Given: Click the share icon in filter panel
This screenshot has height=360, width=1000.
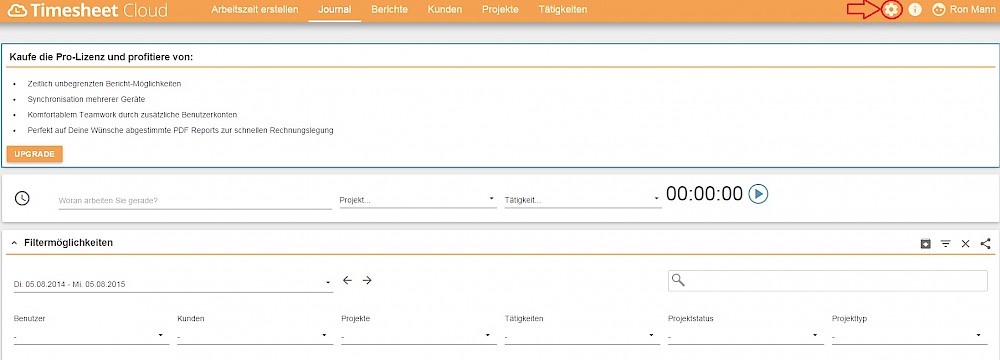Looking at the screenshot, I should (x=985, y=243).
